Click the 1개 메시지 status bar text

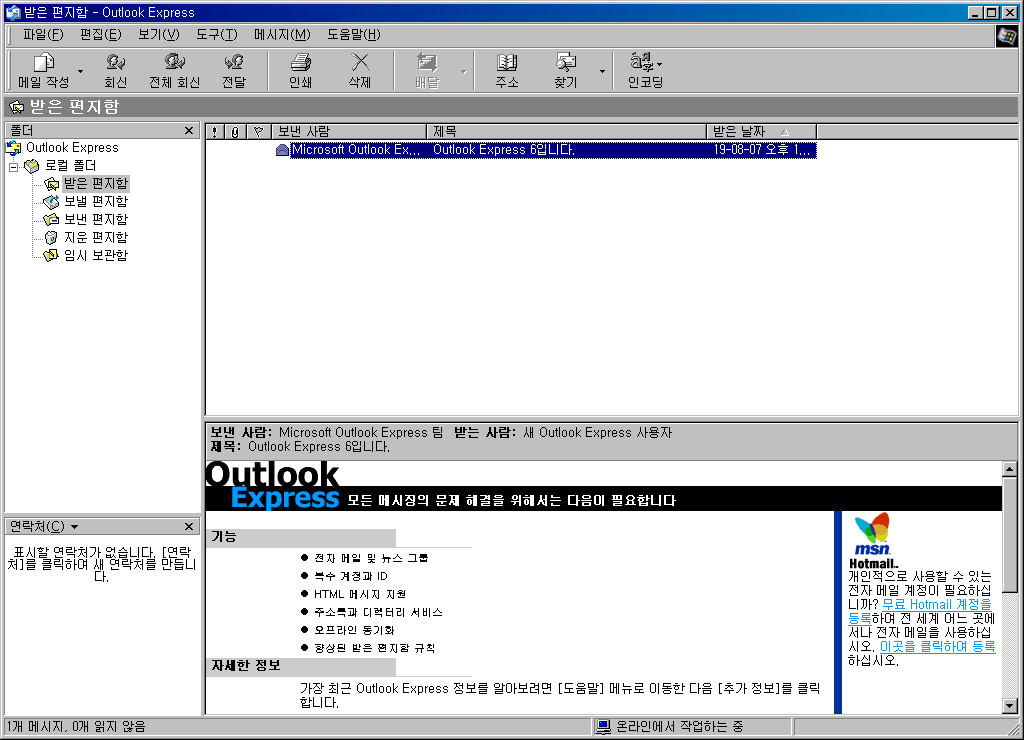click(76, 726)
